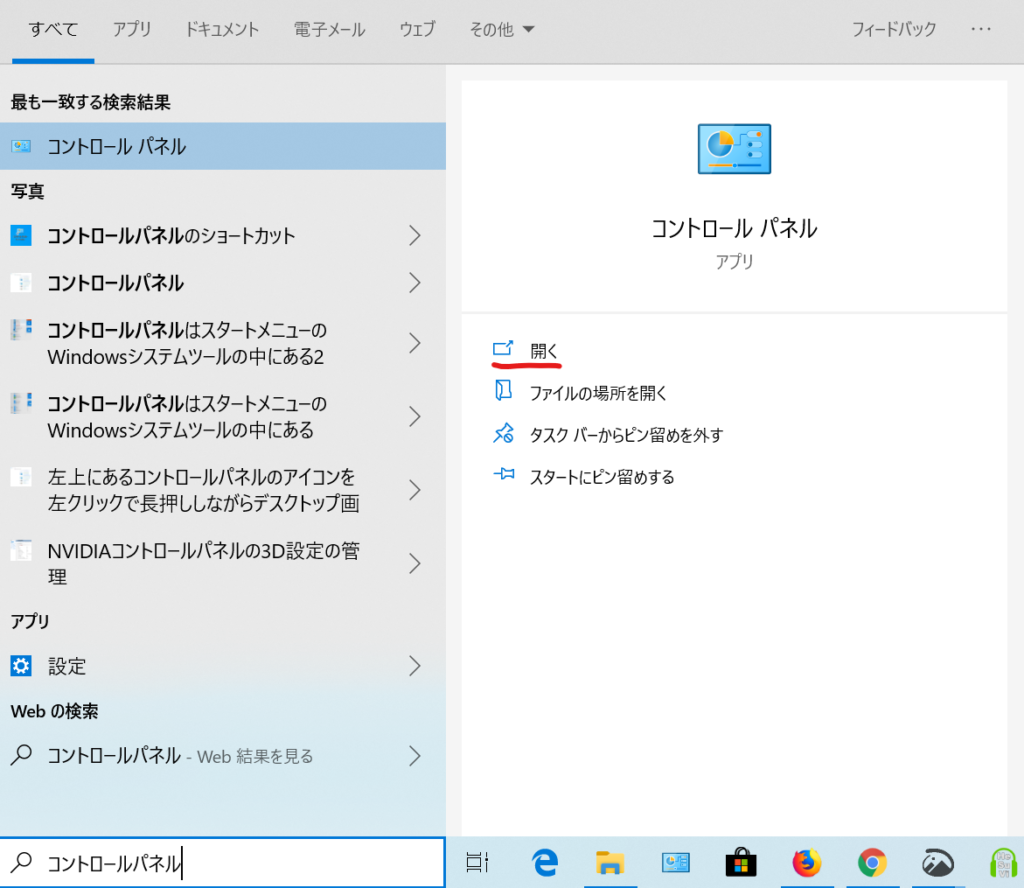1024x888 pixels.
Task: Start Firefox from the taskbar
Action: click(x=806, y=862)
